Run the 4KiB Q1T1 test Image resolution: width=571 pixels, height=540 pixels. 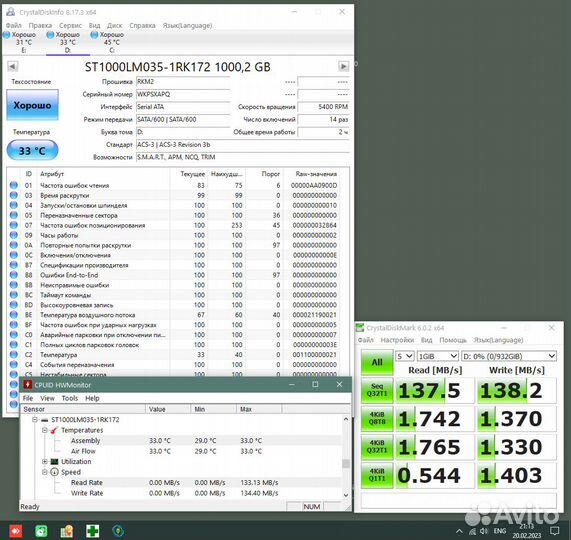pos(377,475)
